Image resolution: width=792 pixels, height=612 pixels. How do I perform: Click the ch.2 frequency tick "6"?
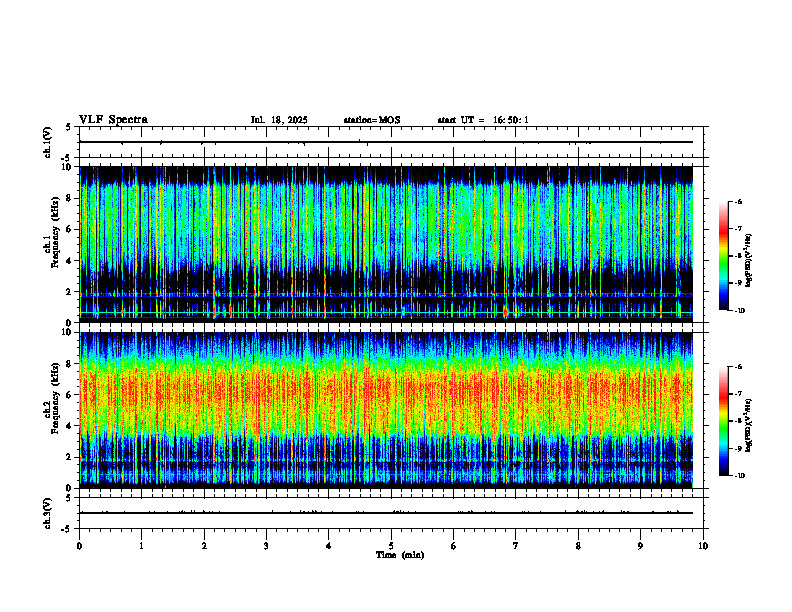(x=70, y=395)
